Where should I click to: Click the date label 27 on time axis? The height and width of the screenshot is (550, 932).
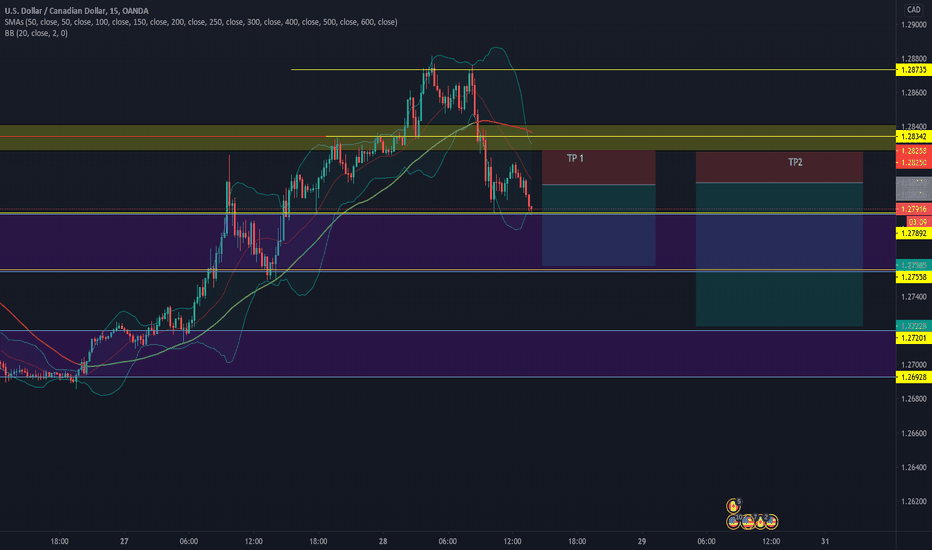click(124, 541)
